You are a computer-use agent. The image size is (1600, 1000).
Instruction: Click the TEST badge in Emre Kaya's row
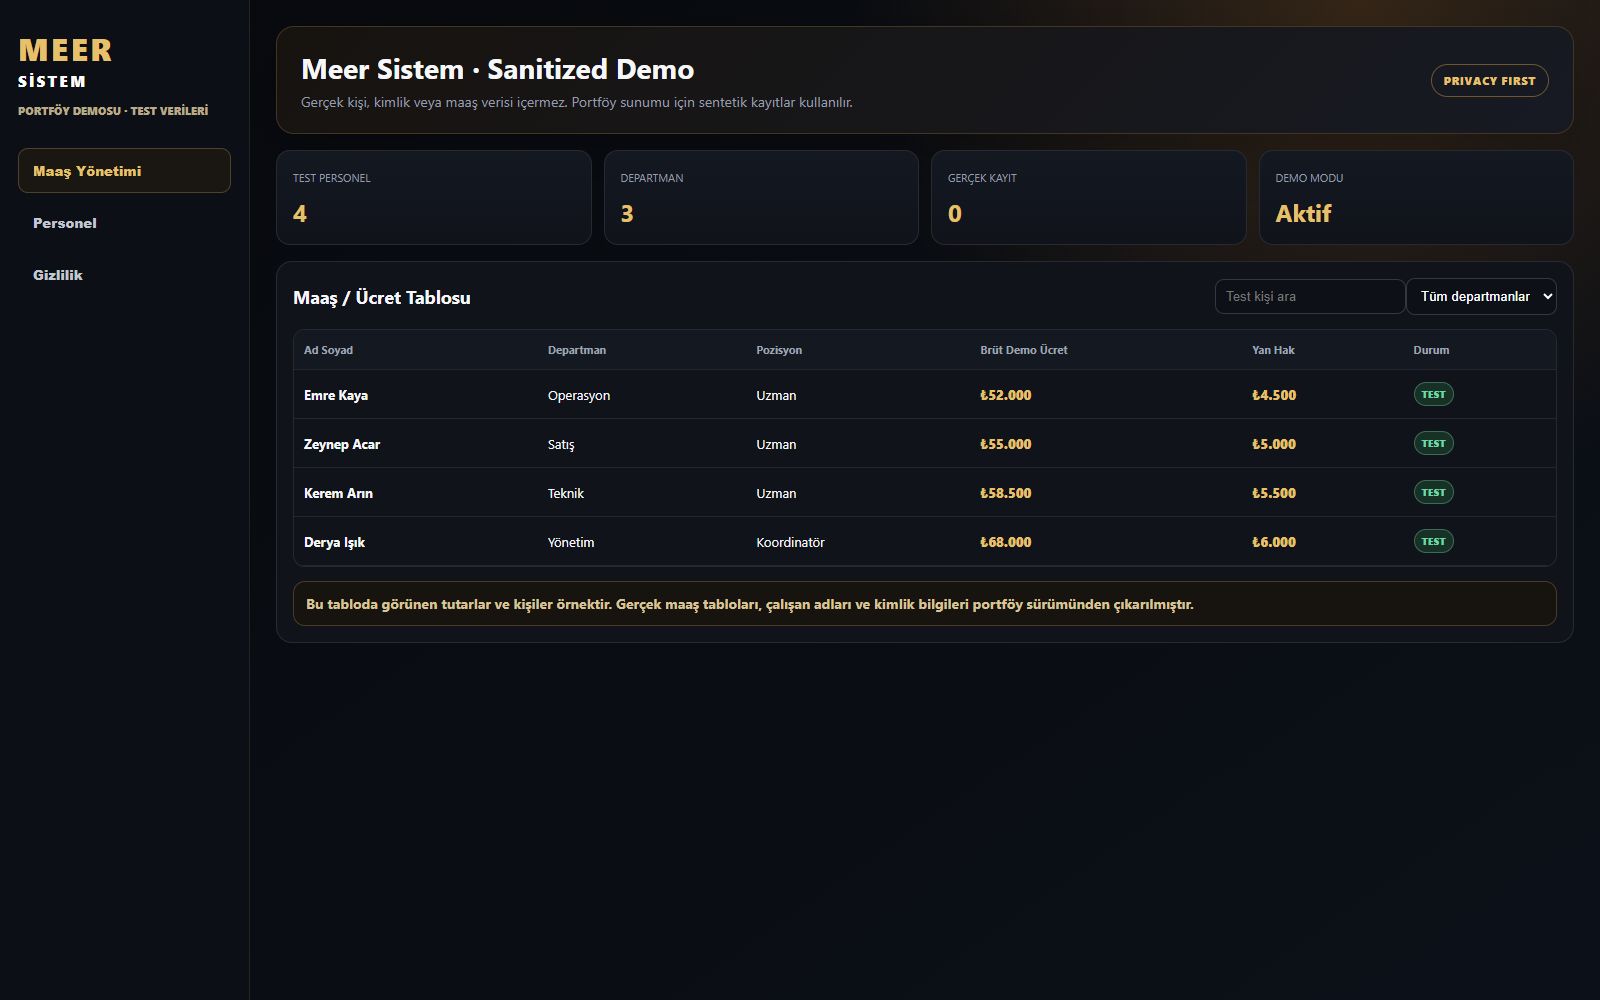(1433, 394)
